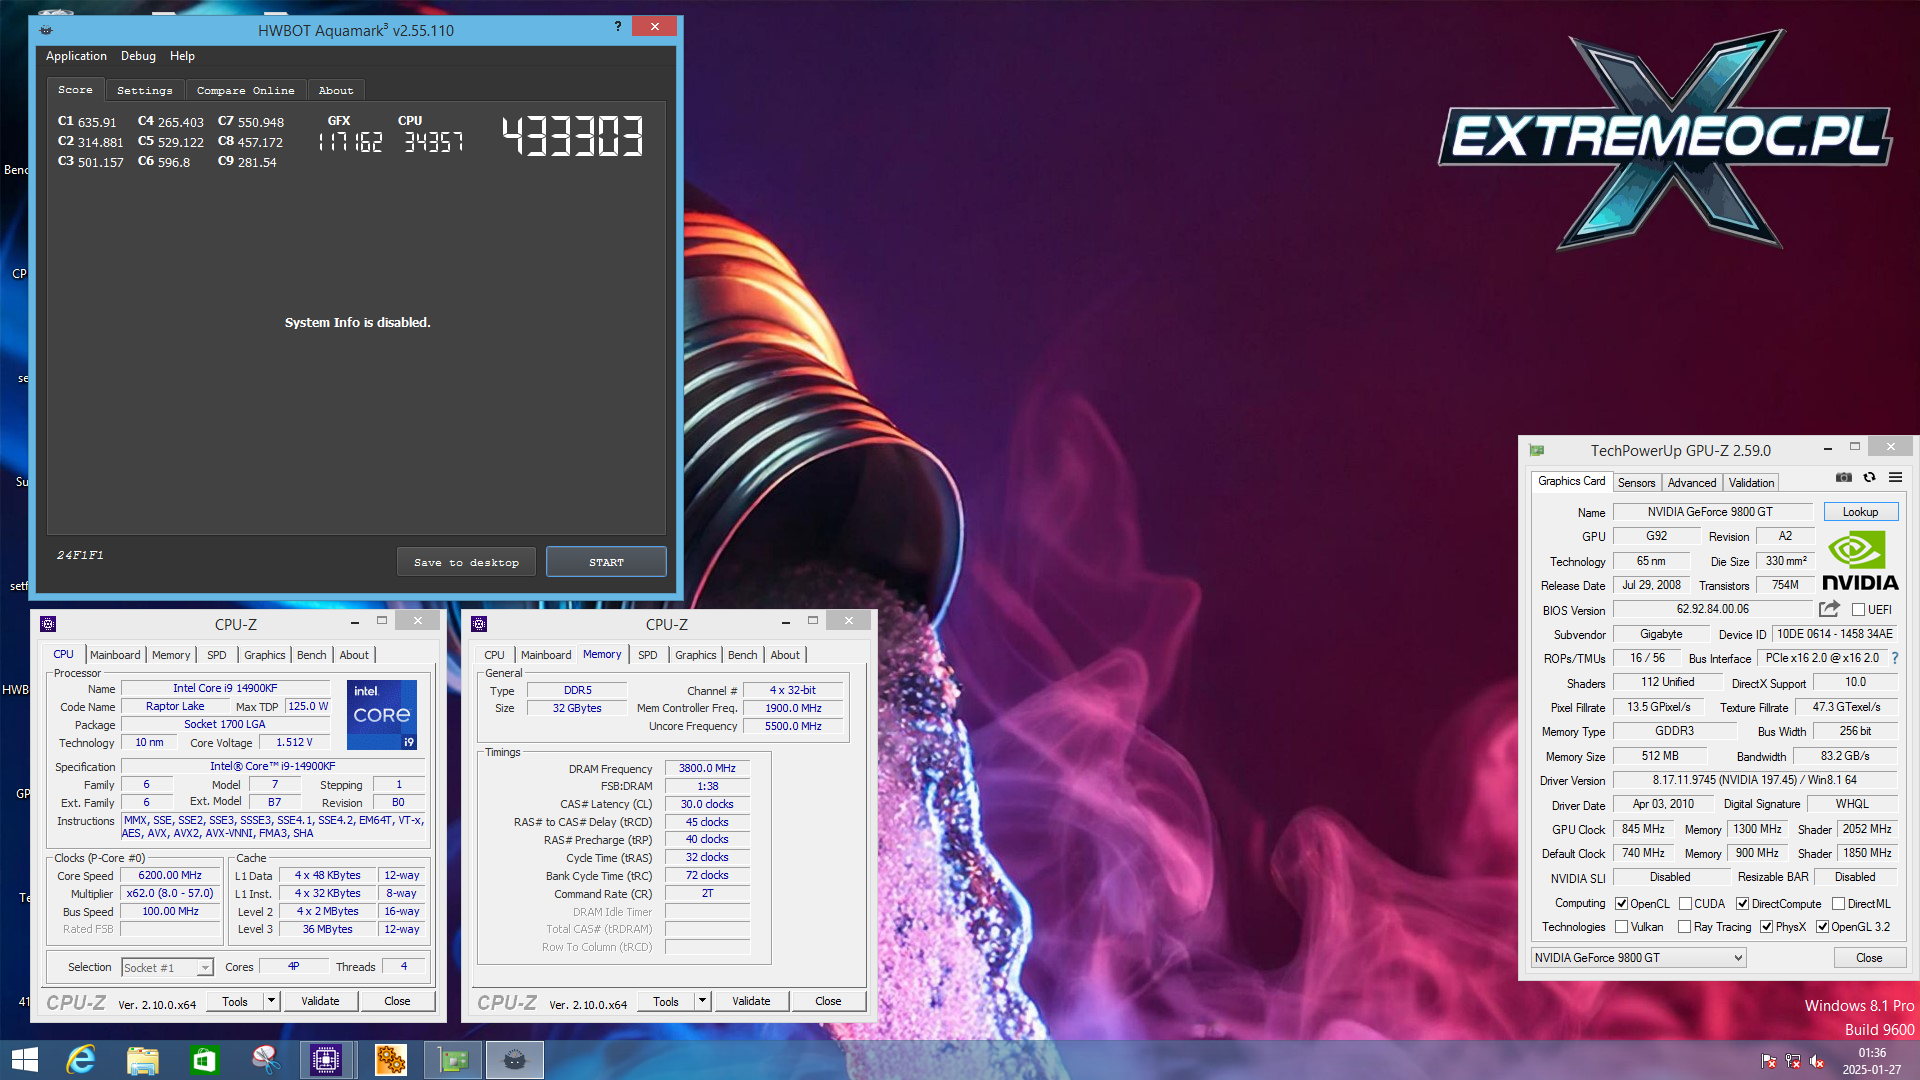
Task: Click Close in the left CPU-Z window
Action: coord(397,1001)
